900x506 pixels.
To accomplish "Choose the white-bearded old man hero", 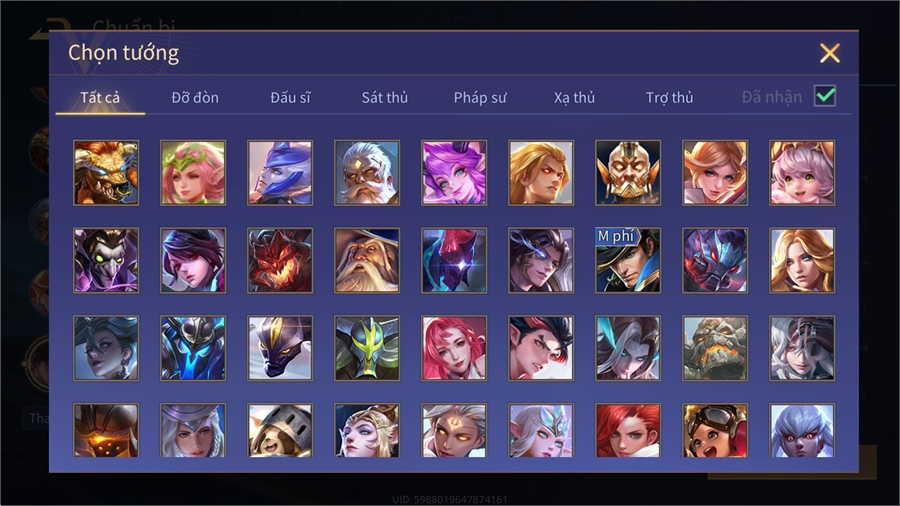I will [x=367, y=173].
